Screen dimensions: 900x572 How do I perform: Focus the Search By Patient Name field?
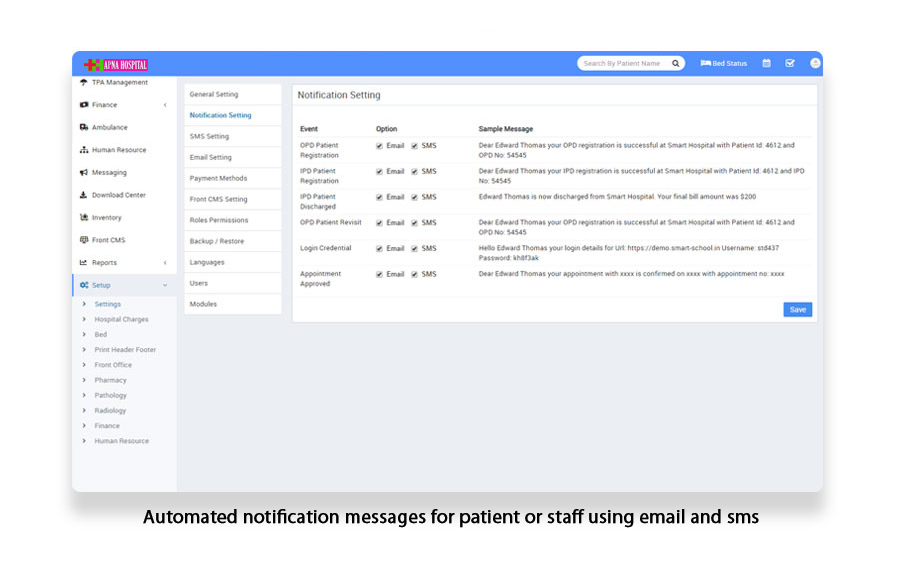coord(624,64)
